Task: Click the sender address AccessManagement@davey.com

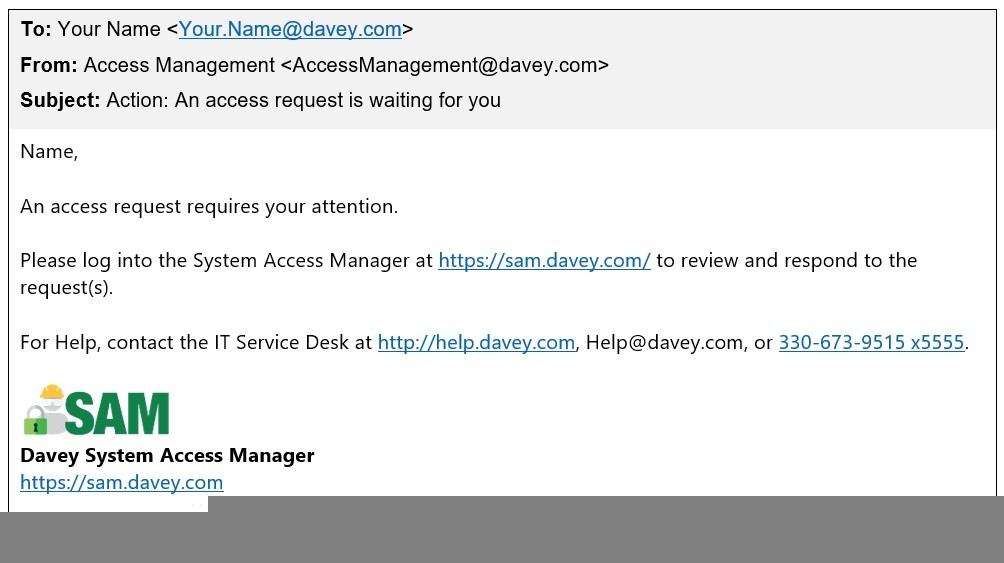Action: tap(444, 65)
